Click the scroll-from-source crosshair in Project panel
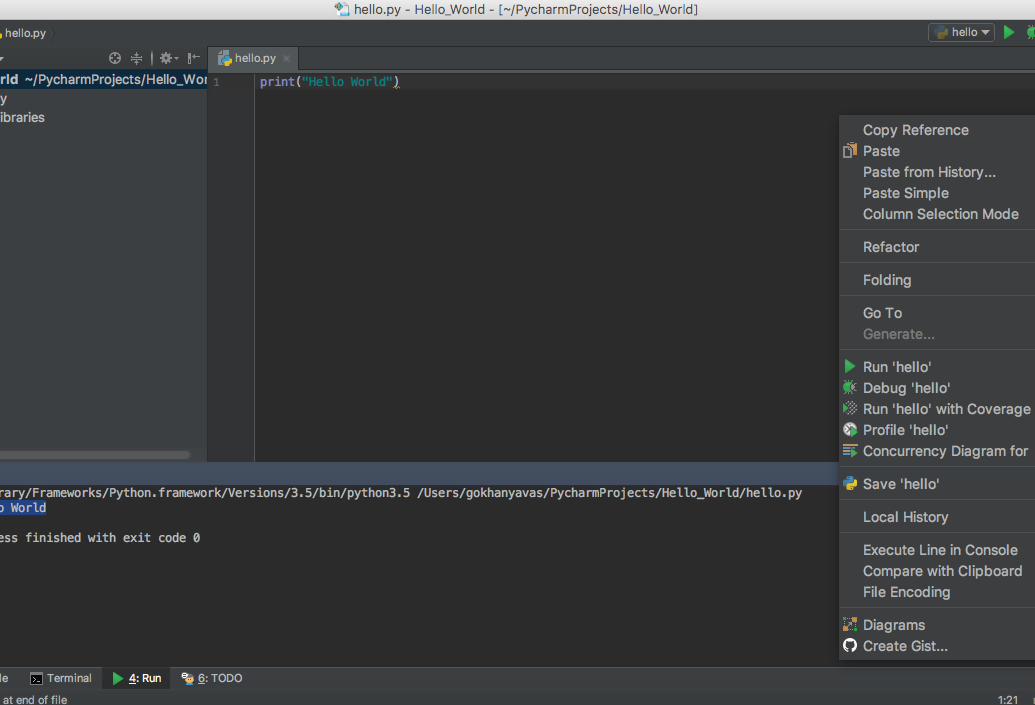This screenshot has width=1035, height=705. [114, 57]
